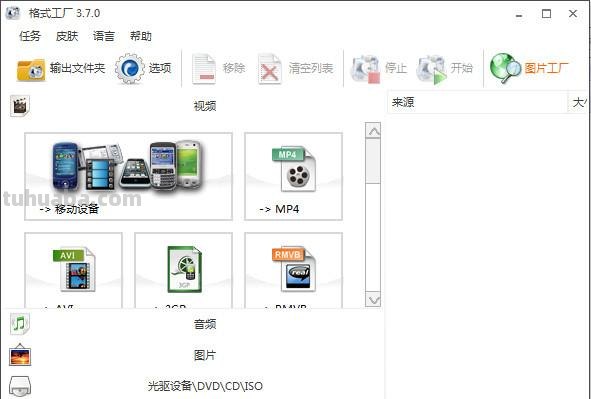Choose the 移动设备 mobile device conversion
This screenshot has width=591, height=399.
129,176
